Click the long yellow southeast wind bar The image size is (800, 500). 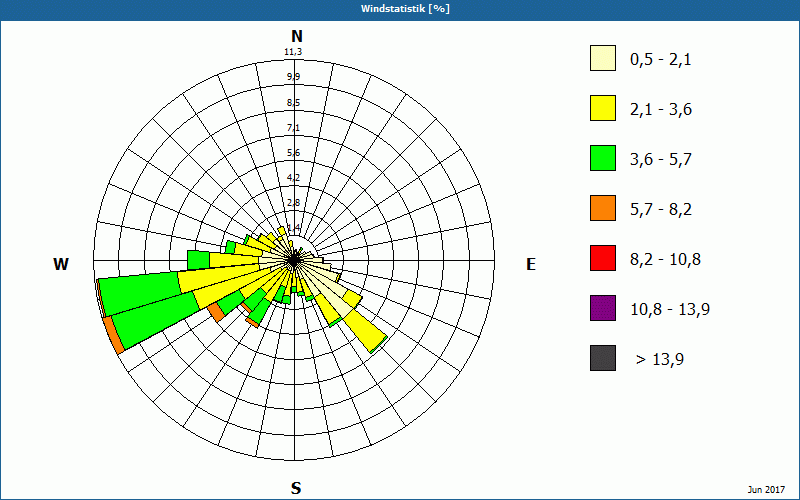tap(365, 331)
